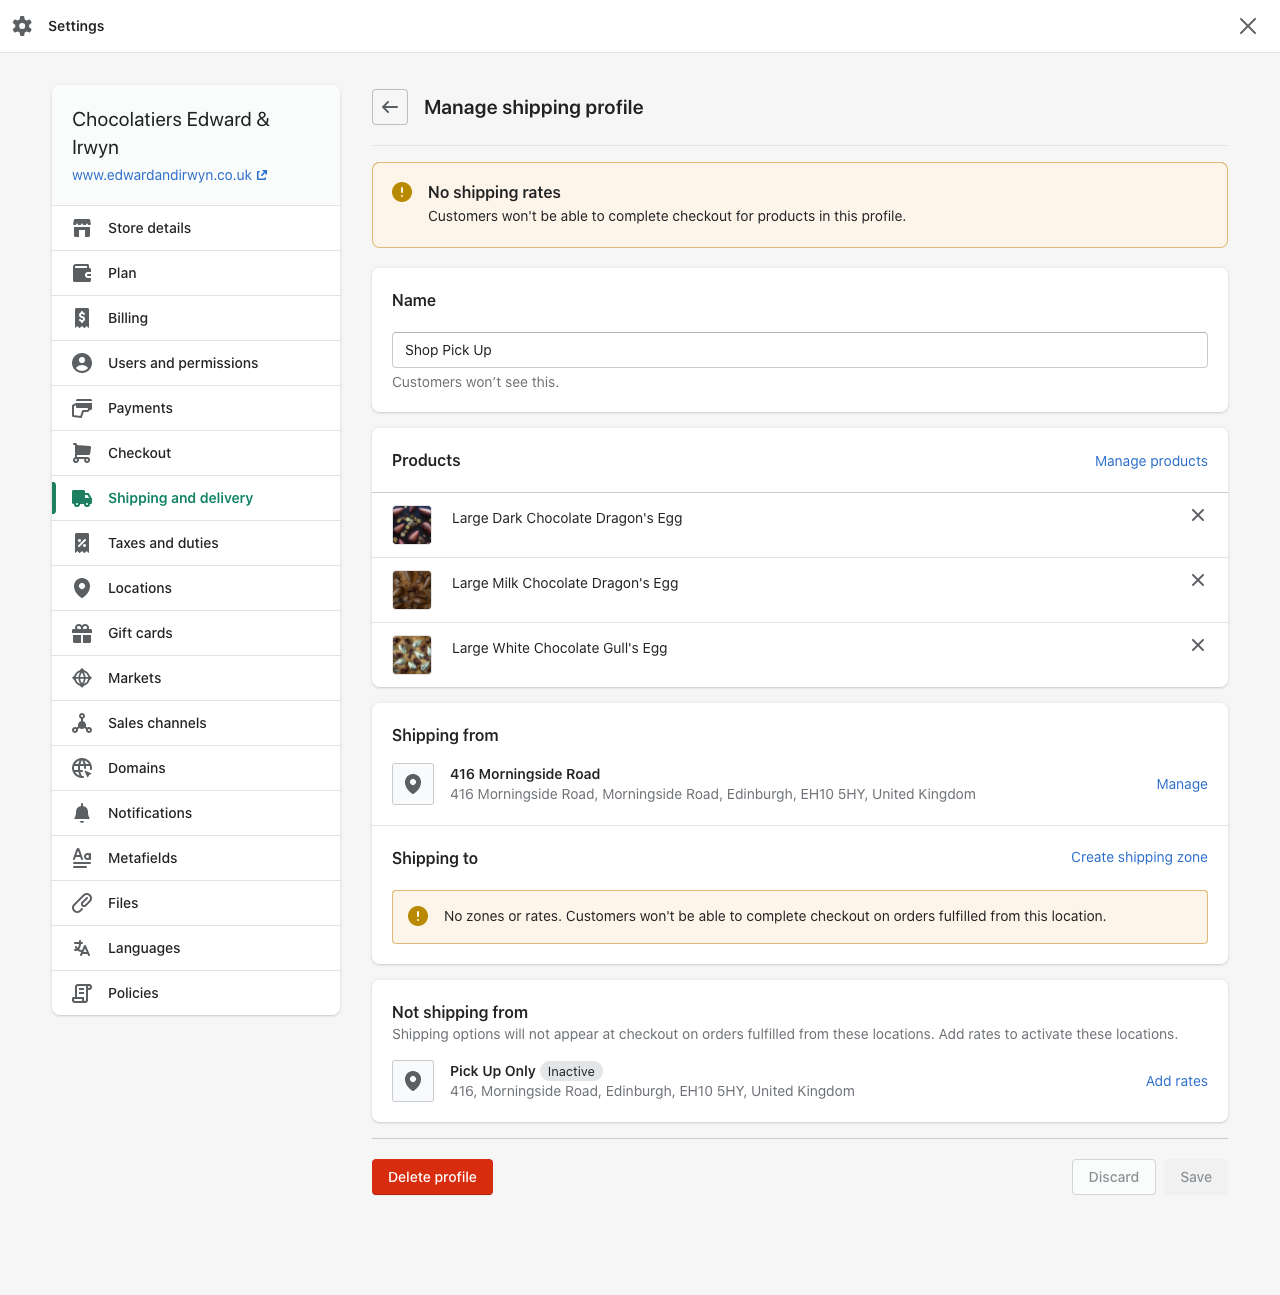Remove Large White Chocolate Gull's Egg product
1280x1295 pixels.
click(1197, 645)
